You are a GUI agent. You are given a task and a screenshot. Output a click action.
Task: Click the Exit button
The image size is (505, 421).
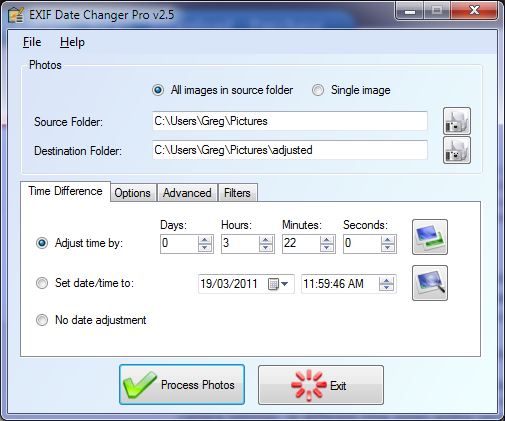pos(321,385)
